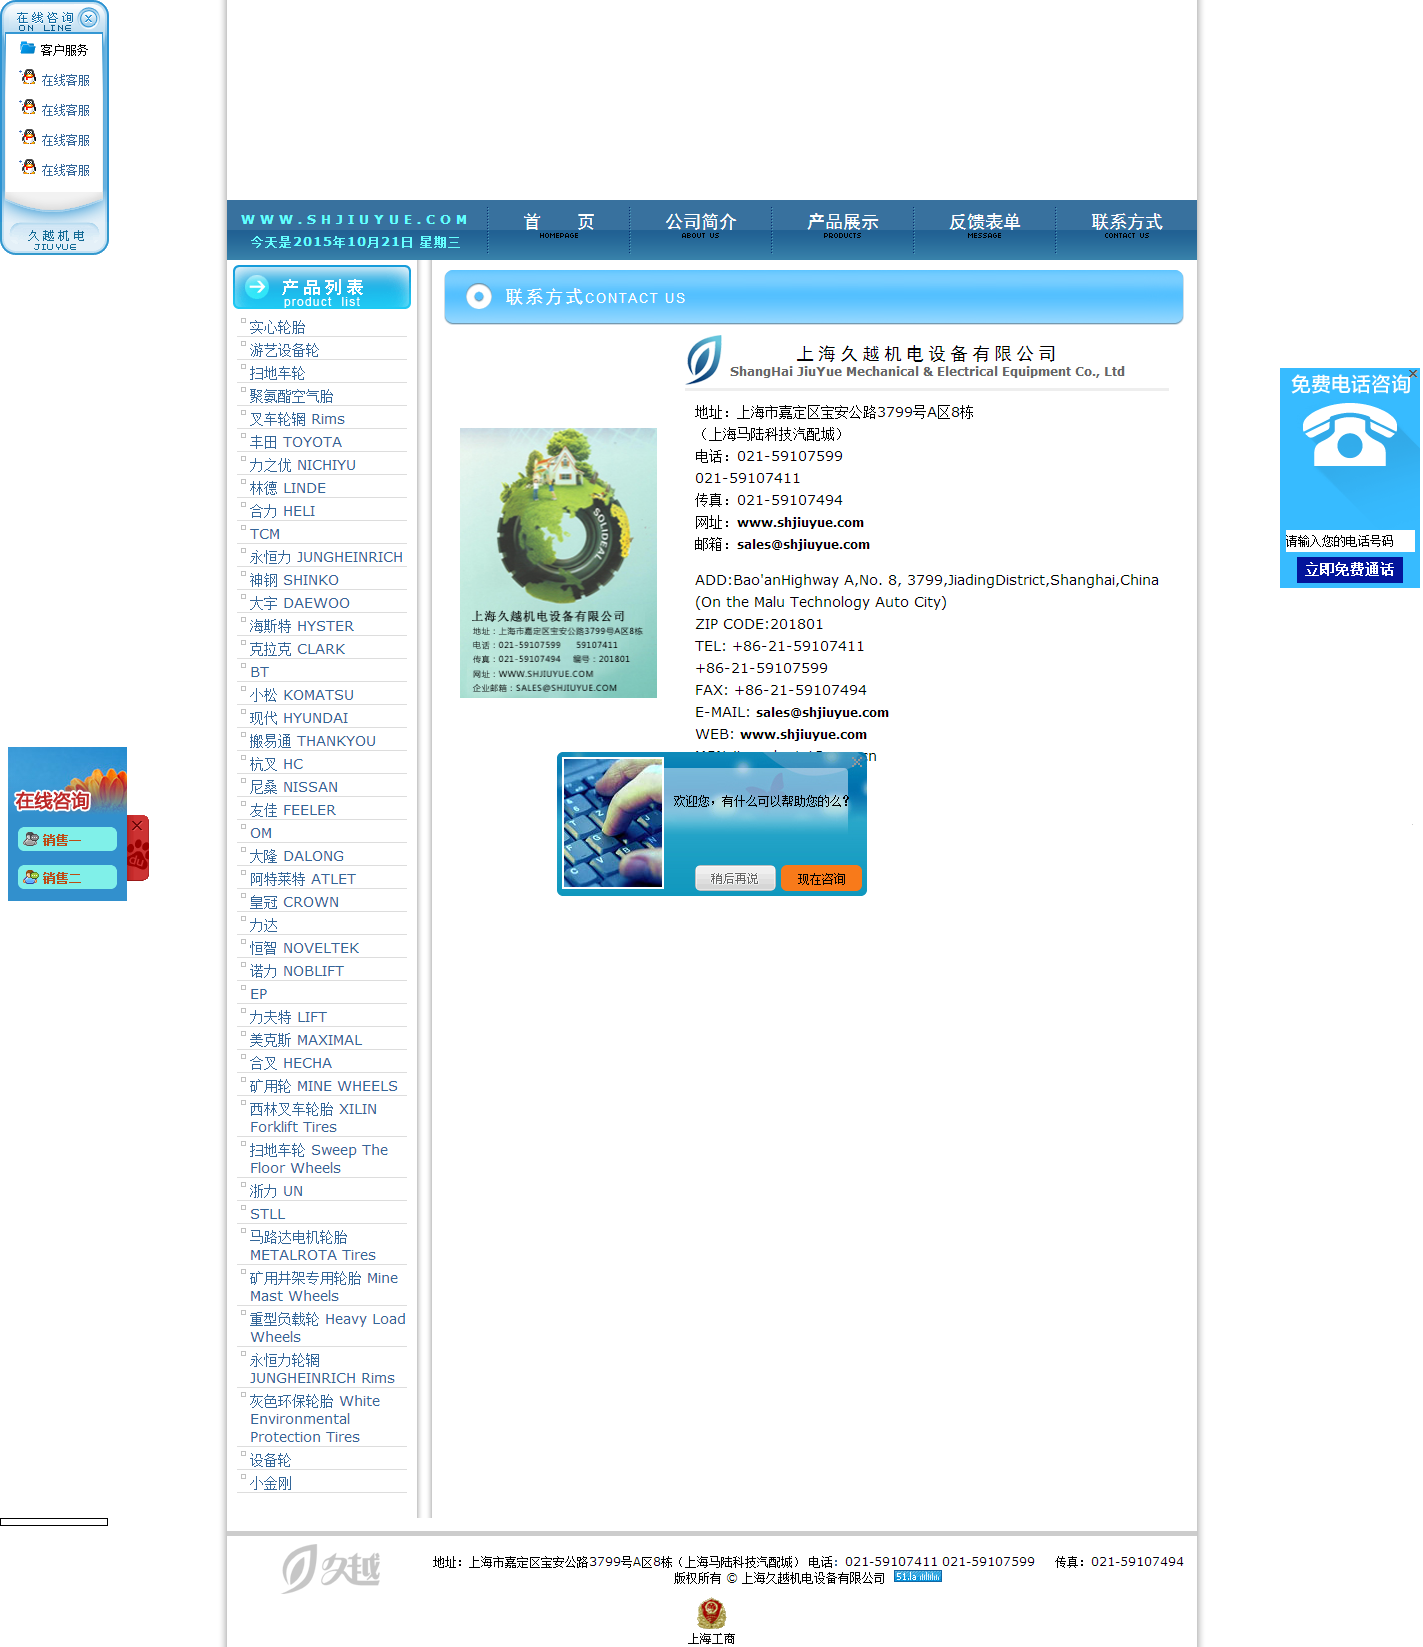Click the first QQ penguin customer service icon
This screenshot has height=1647, width=1423.
click(x=29, y=78)
